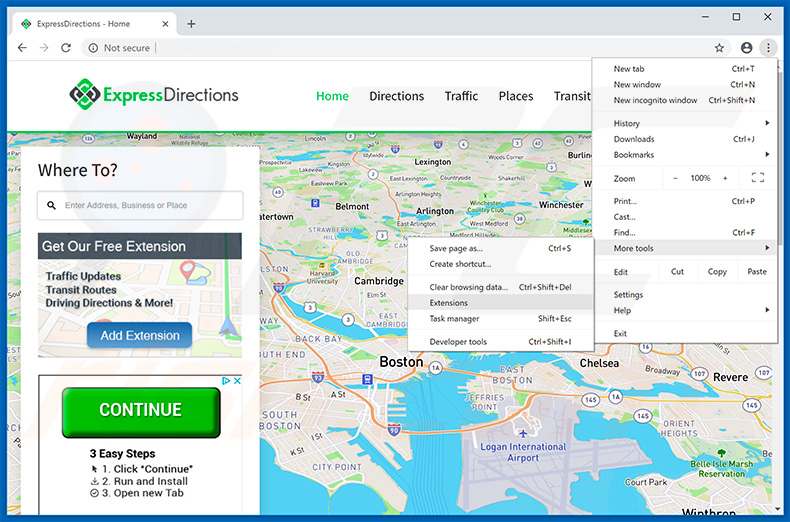Screen dimensions: 790x522
Task: Click the forward navigation arrow
Action: pos(44,48)
